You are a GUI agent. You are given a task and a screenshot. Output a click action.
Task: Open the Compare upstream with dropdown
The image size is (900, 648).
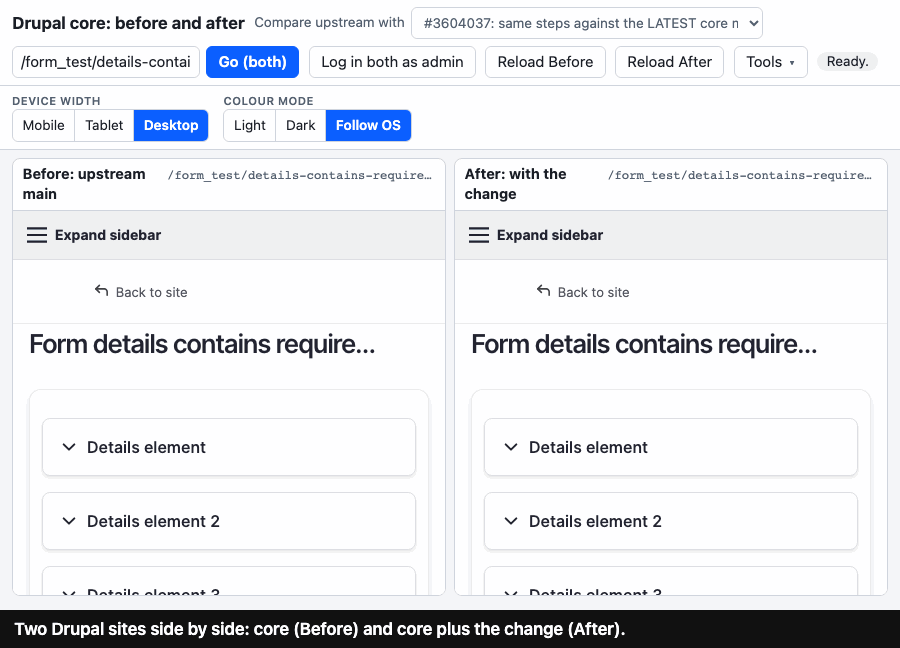pos(587,23)
